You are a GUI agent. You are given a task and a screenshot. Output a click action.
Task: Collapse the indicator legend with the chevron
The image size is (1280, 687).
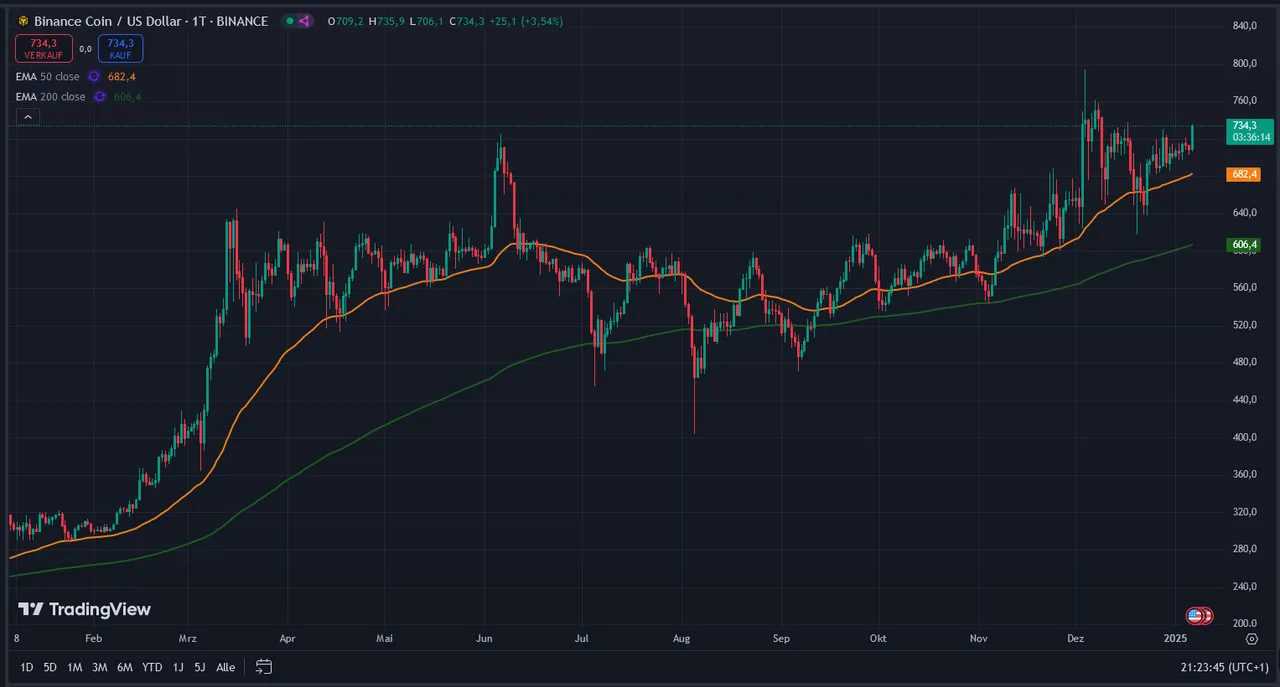pyautogui.click(x=28, y=117)
